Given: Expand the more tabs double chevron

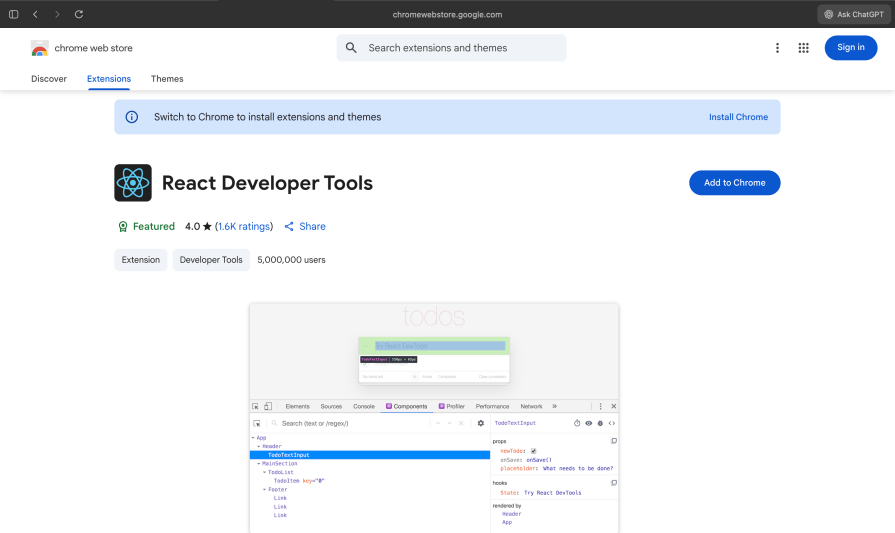Looking at the screenshot, I should pos(554,406).
